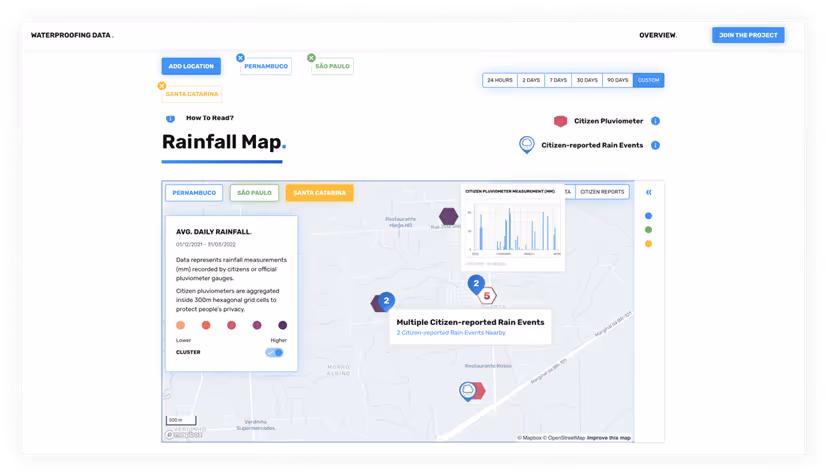Click the middle rainfall scale swatch
The height and width of the screenshot is (476, 826).
pyautogui.click(x=231, y=325)
